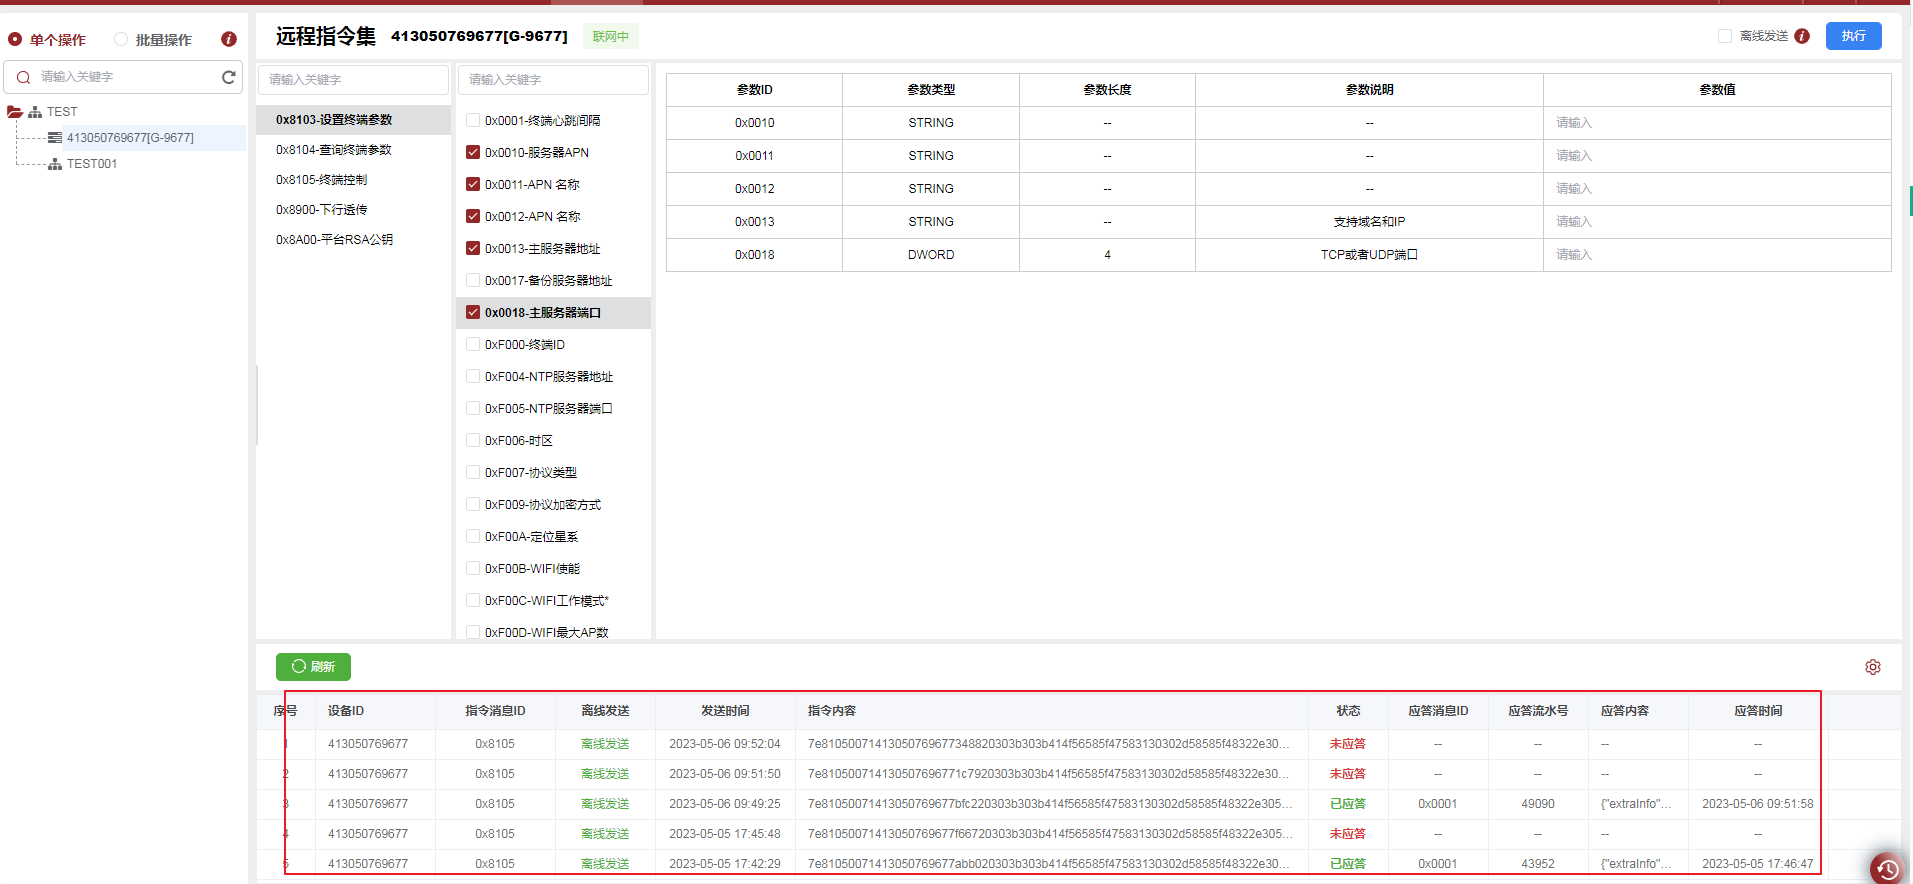Click the search magnifier icon in device search
1913x884 pixels.
coord(23,77)
